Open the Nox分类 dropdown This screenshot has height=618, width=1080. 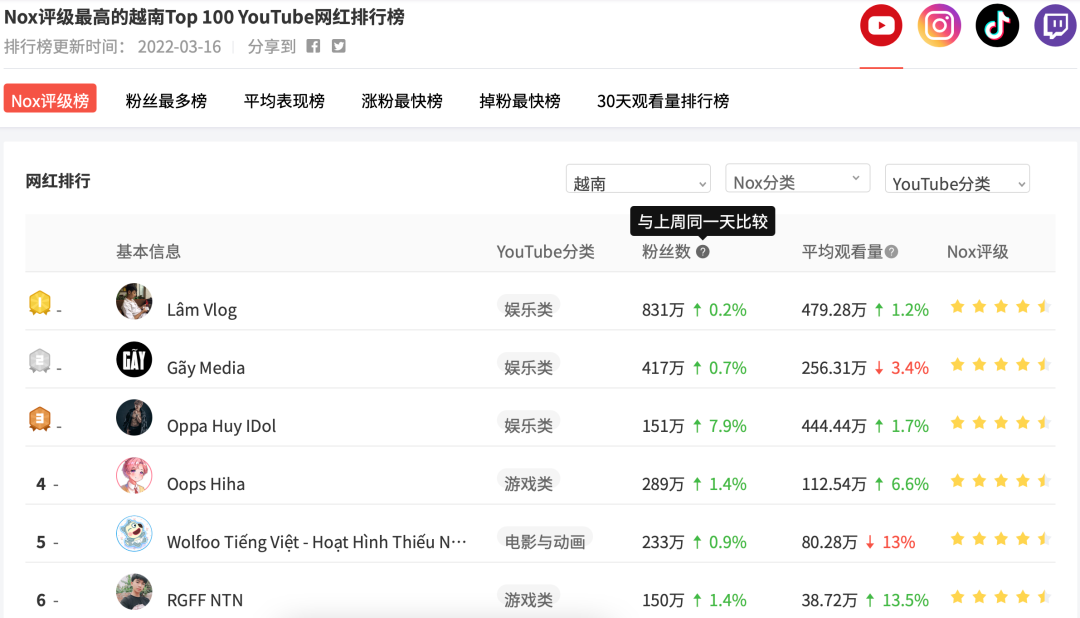[x=798, y=178]
